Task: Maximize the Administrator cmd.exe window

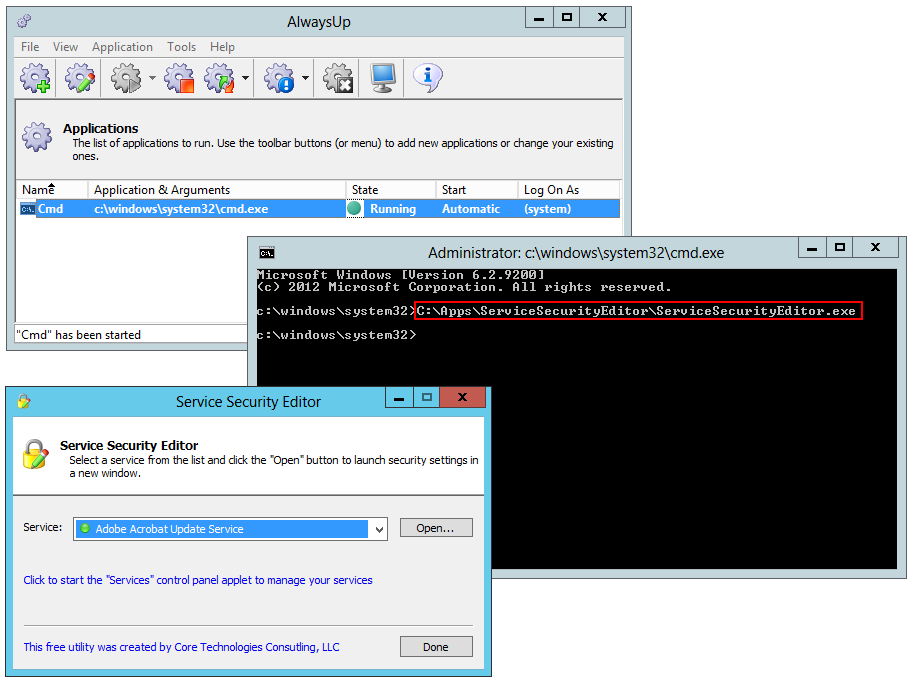Action: 840,248
